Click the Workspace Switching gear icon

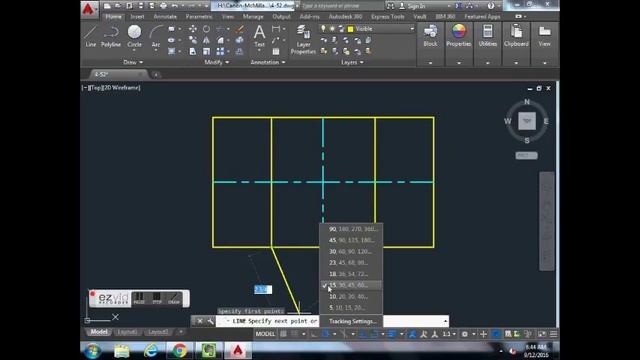click(464, 334)
